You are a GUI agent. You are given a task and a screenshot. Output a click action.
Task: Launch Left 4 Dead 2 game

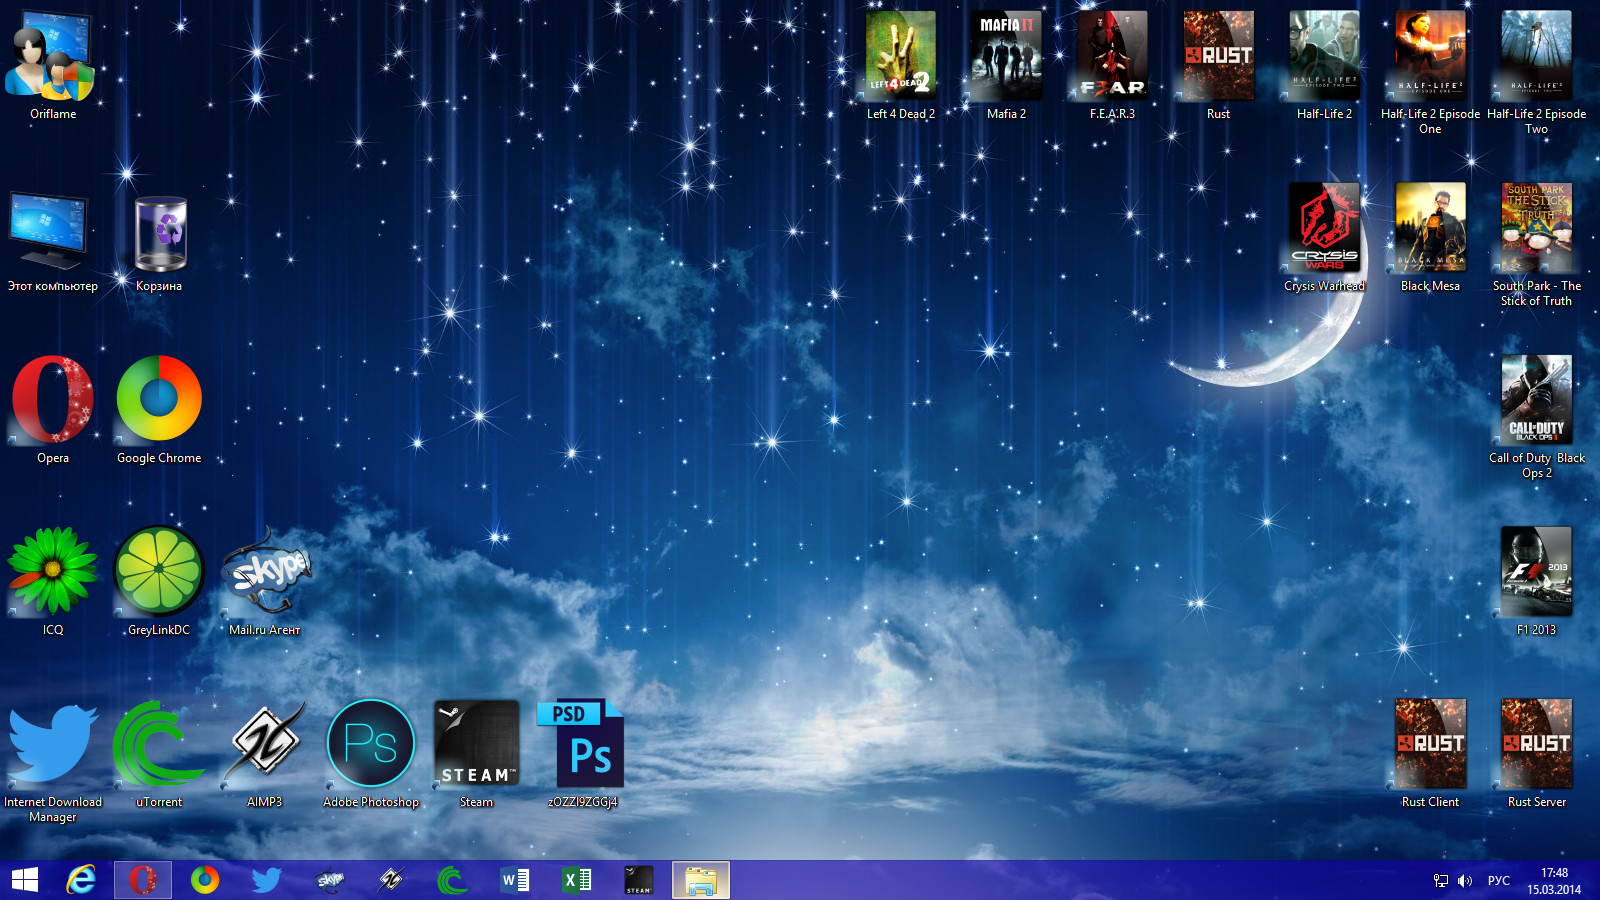[901, 67]
